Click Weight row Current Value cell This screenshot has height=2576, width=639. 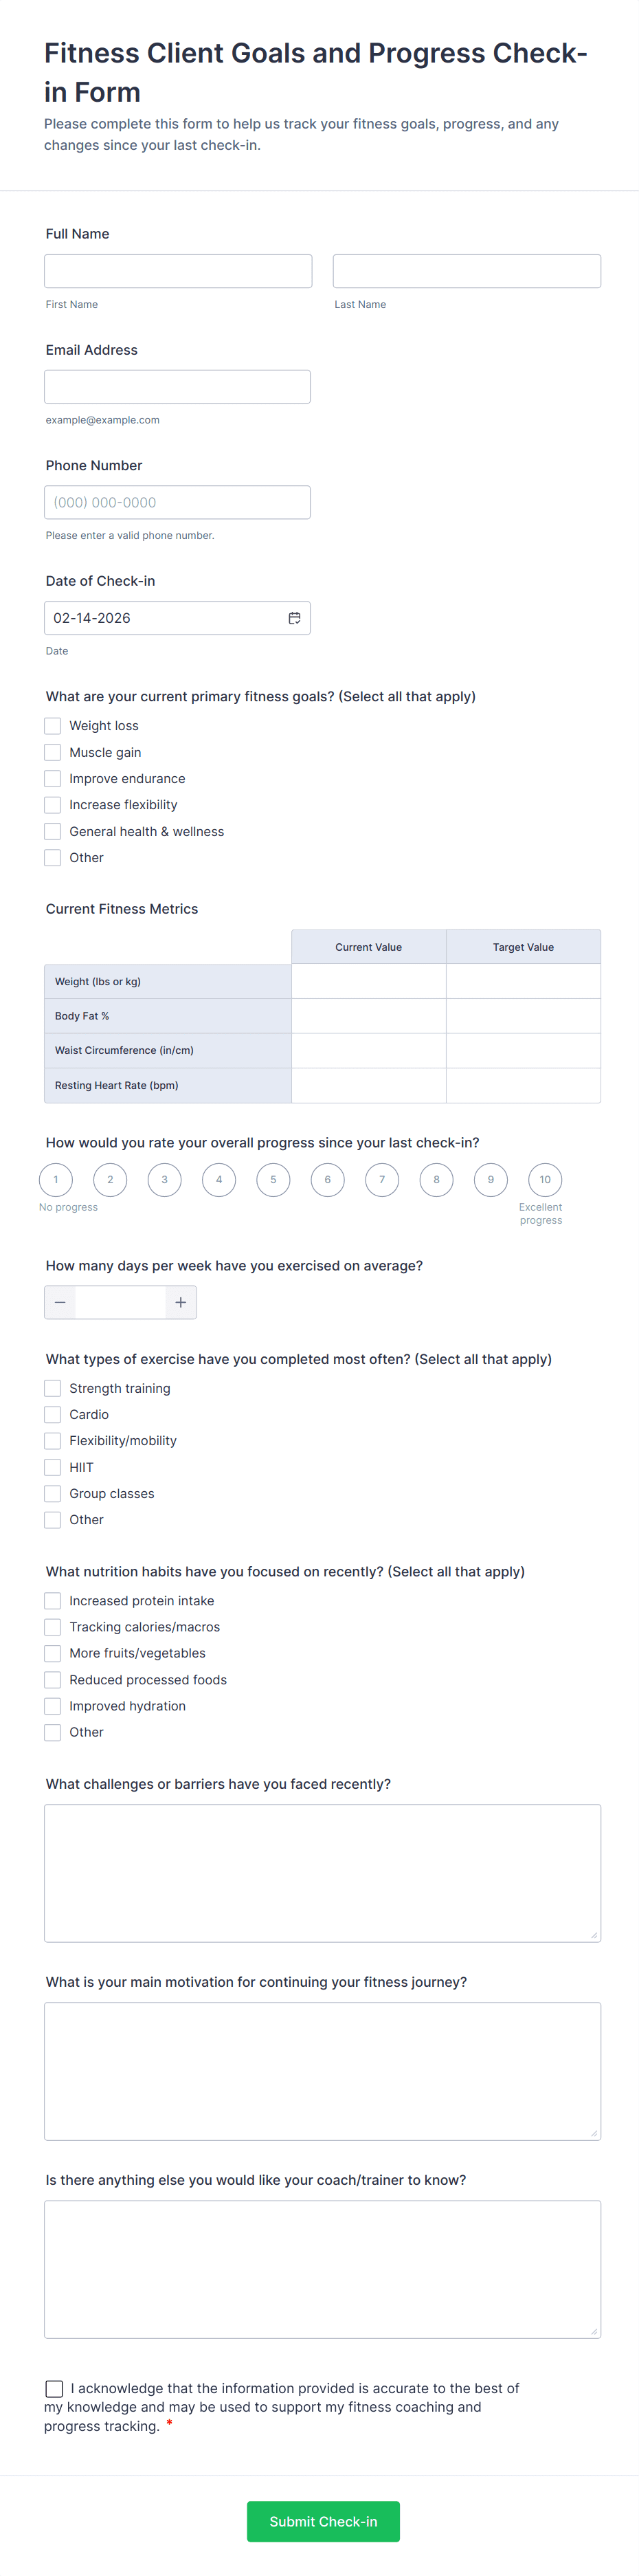pyautogui.click(x=368, y=981)
